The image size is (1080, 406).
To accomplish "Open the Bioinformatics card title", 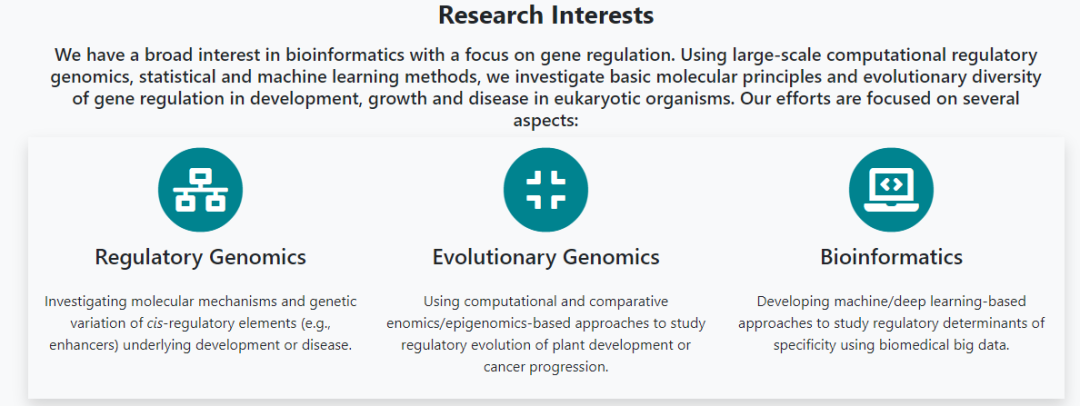I will coord(891,257).
